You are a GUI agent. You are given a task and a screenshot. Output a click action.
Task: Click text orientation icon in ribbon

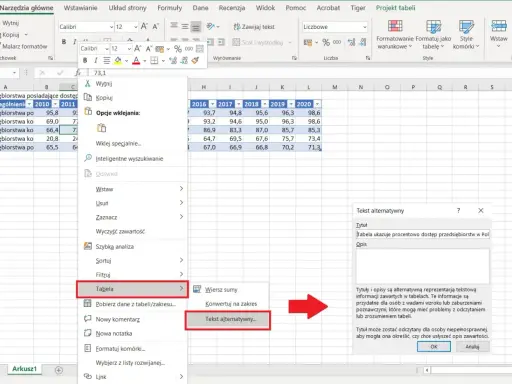coord(210,26)
